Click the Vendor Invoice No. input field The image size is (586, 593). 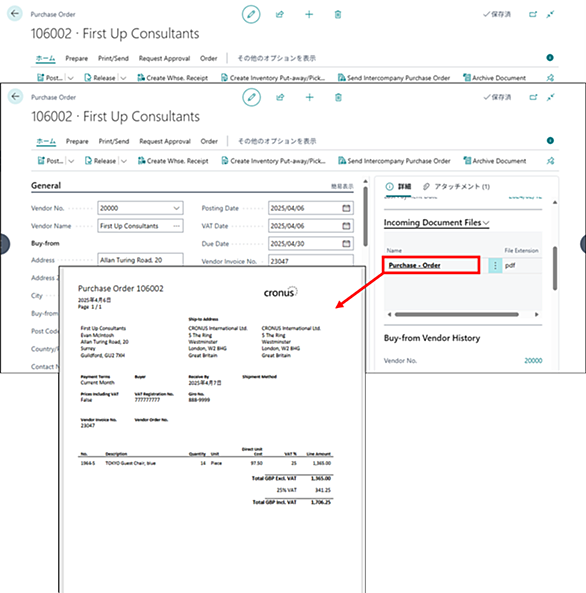point(311,261)
